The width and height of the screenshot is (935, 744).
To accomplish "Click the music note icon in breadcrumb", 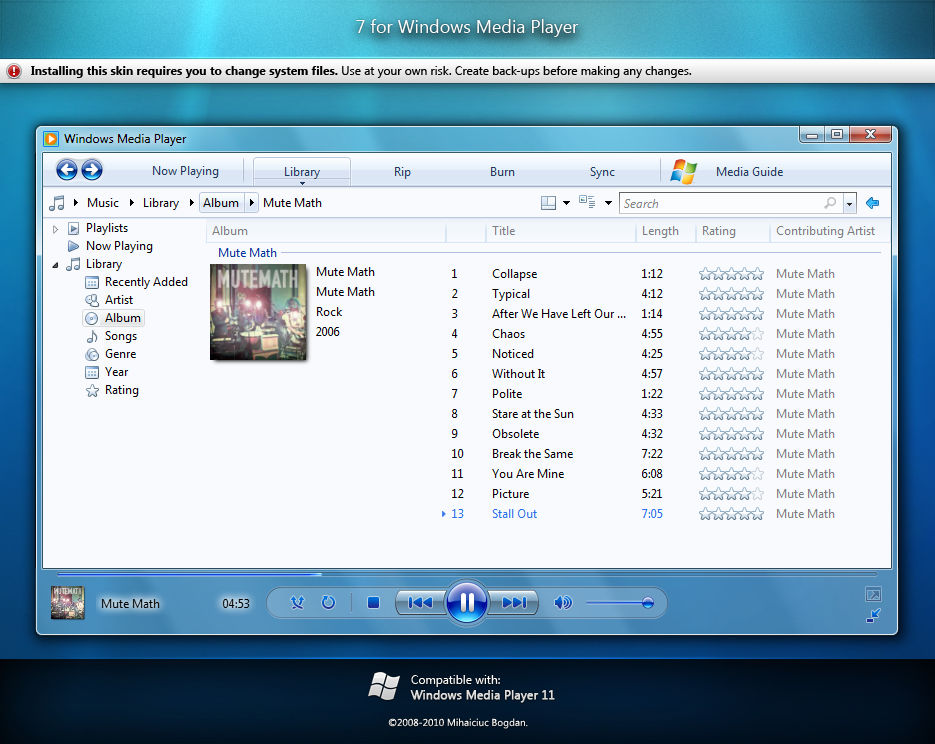I will pos(57,203).
